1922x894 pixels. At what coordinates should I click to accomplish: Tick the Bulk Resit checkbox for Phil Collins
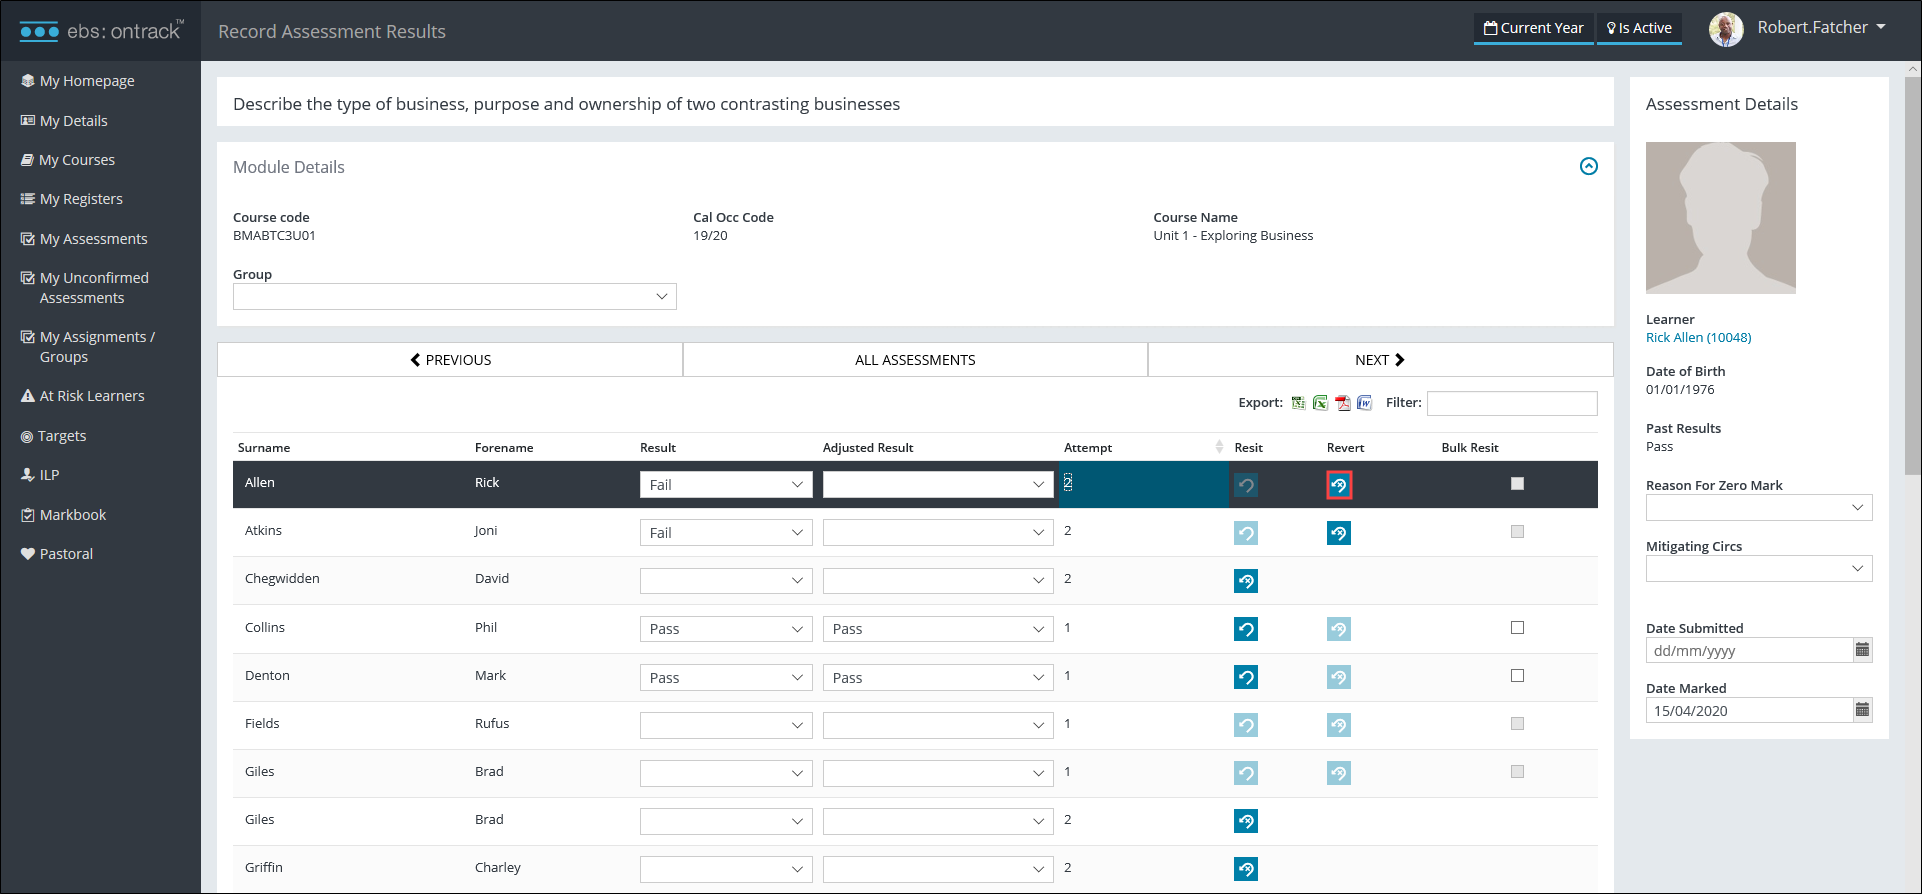pos(1517,627)
